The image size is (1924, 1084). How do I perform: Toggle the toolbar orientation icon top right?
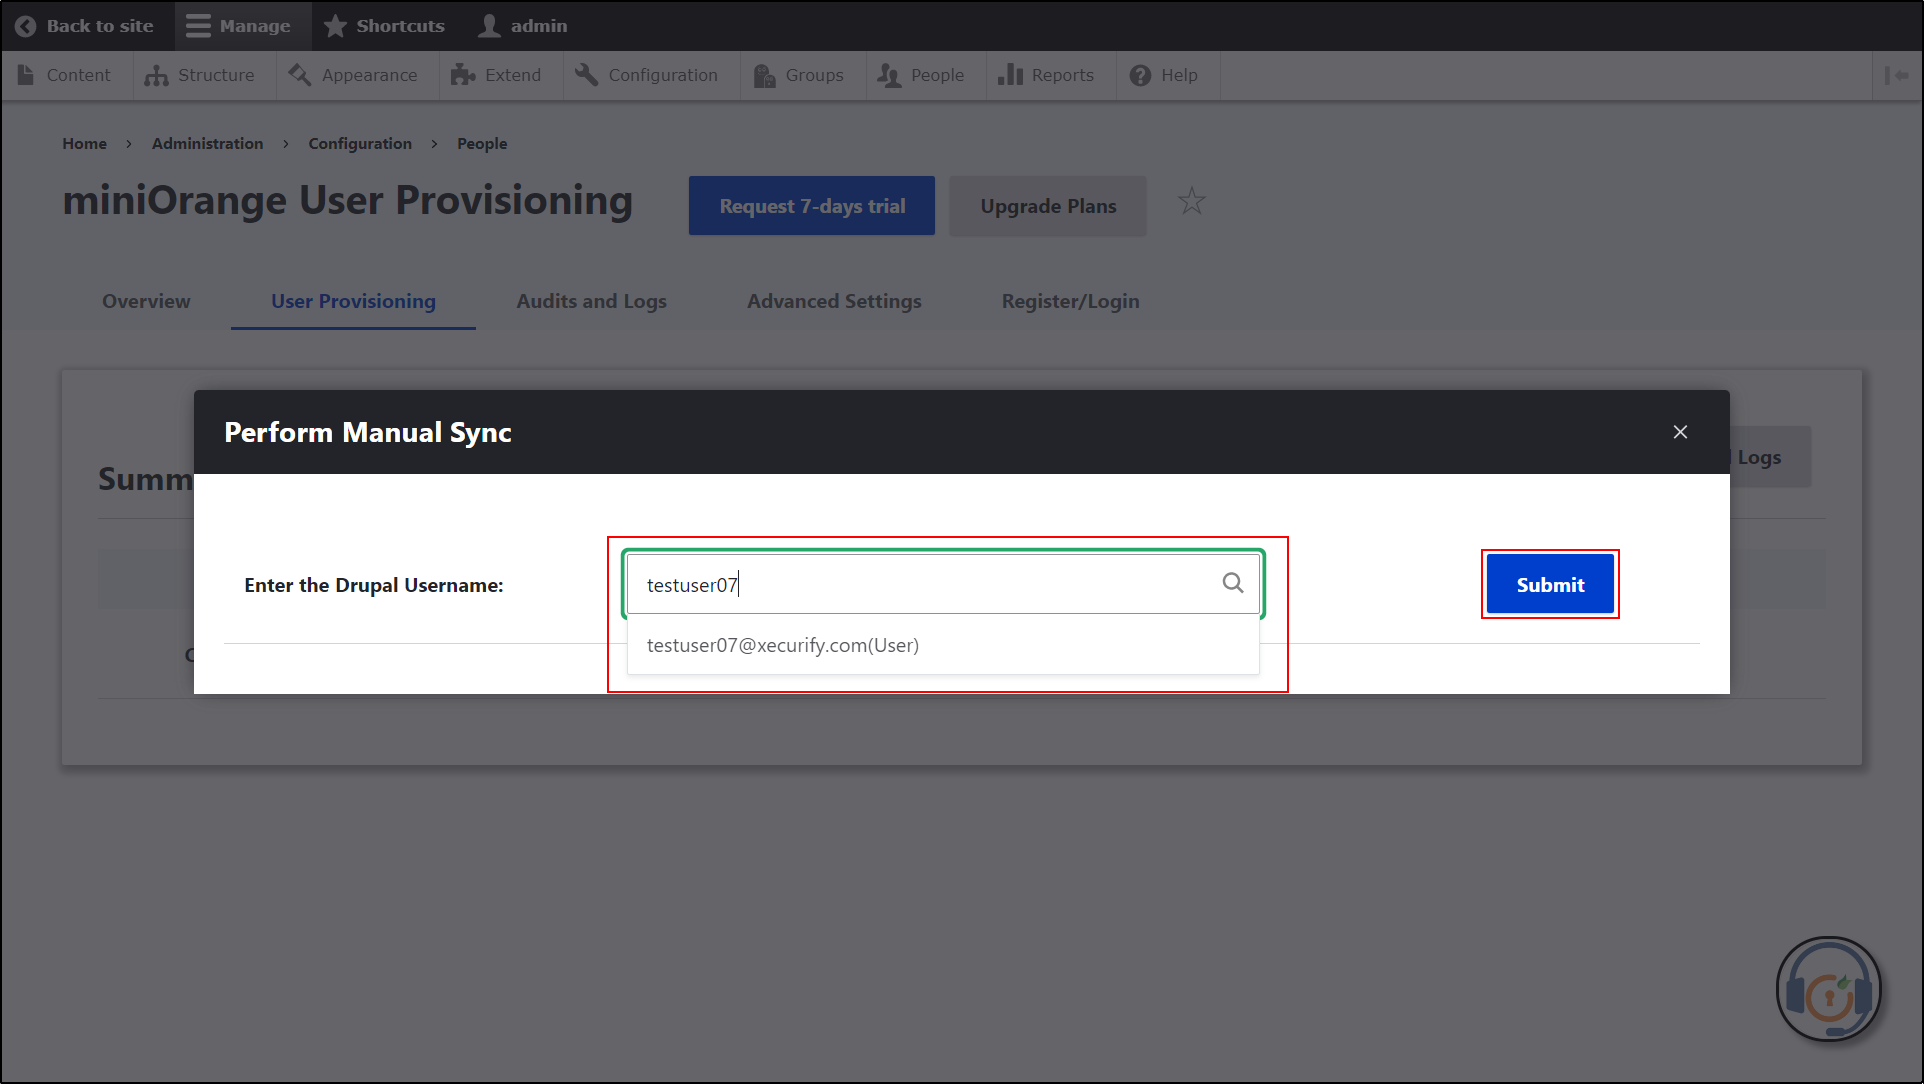[x=1897, y=74]
